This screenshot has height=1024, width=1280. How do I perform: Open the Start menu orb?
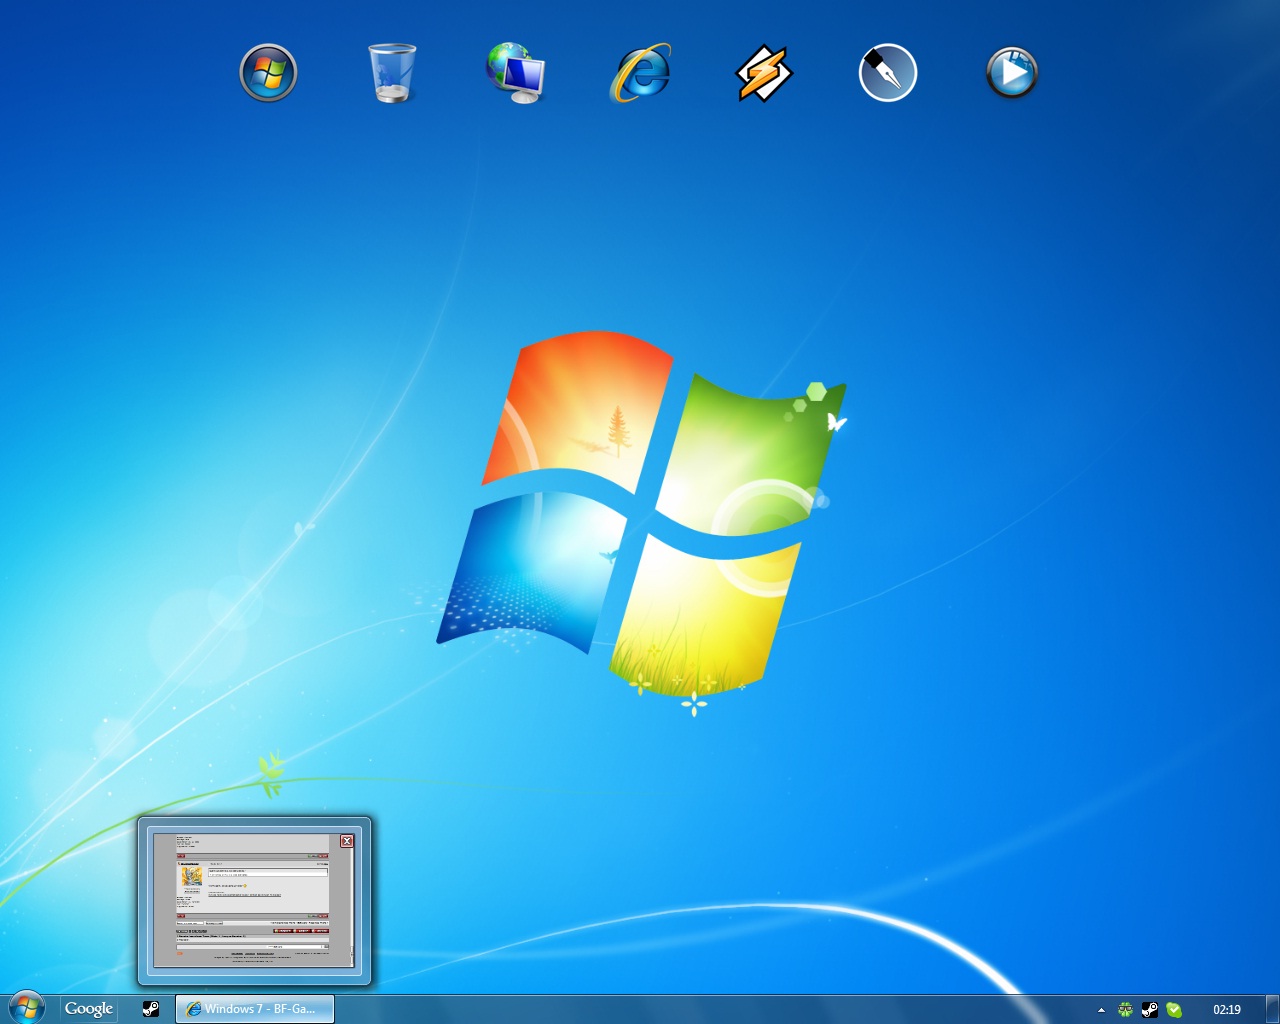(x=26, y=1008)
